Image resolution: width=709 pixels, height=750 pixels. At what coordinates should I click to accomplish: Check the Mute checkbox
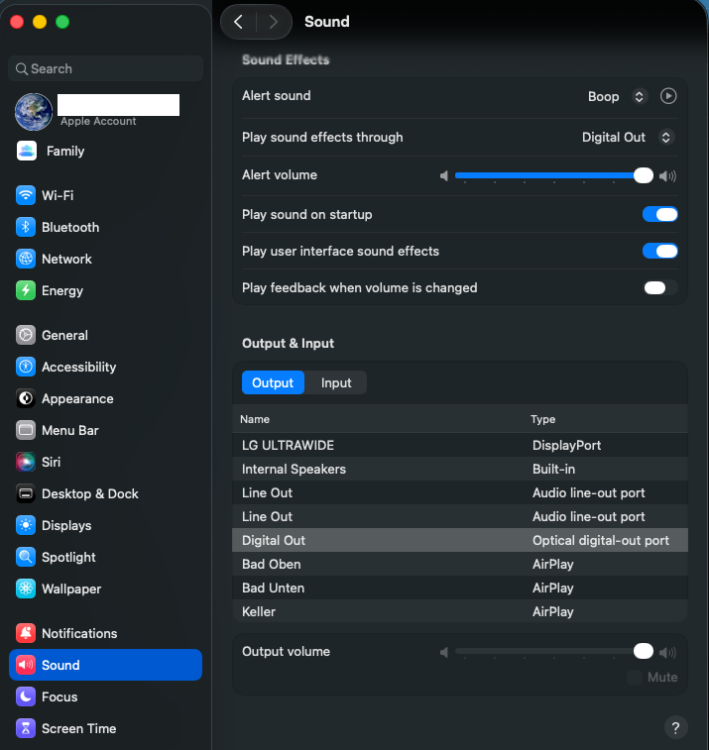(634, 677)
